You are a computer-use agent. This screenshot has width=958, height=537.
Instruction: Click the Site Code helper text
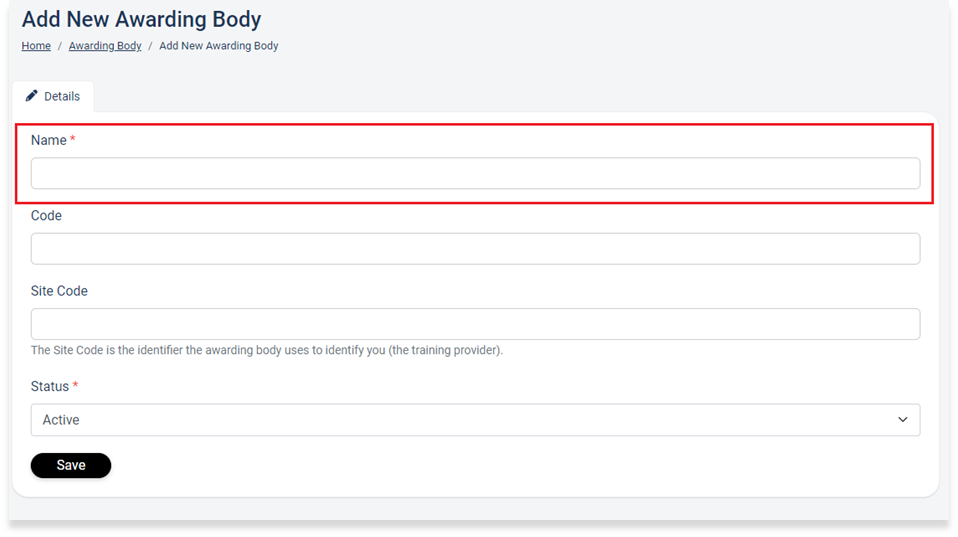[267, 350]
